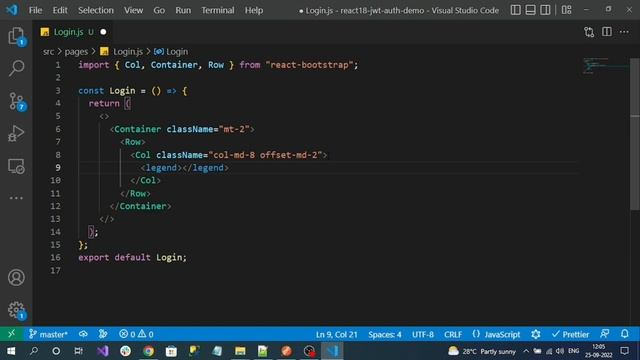Click the master* branch in status bar
Screen dimensions: 640x360
coord(48,334)
